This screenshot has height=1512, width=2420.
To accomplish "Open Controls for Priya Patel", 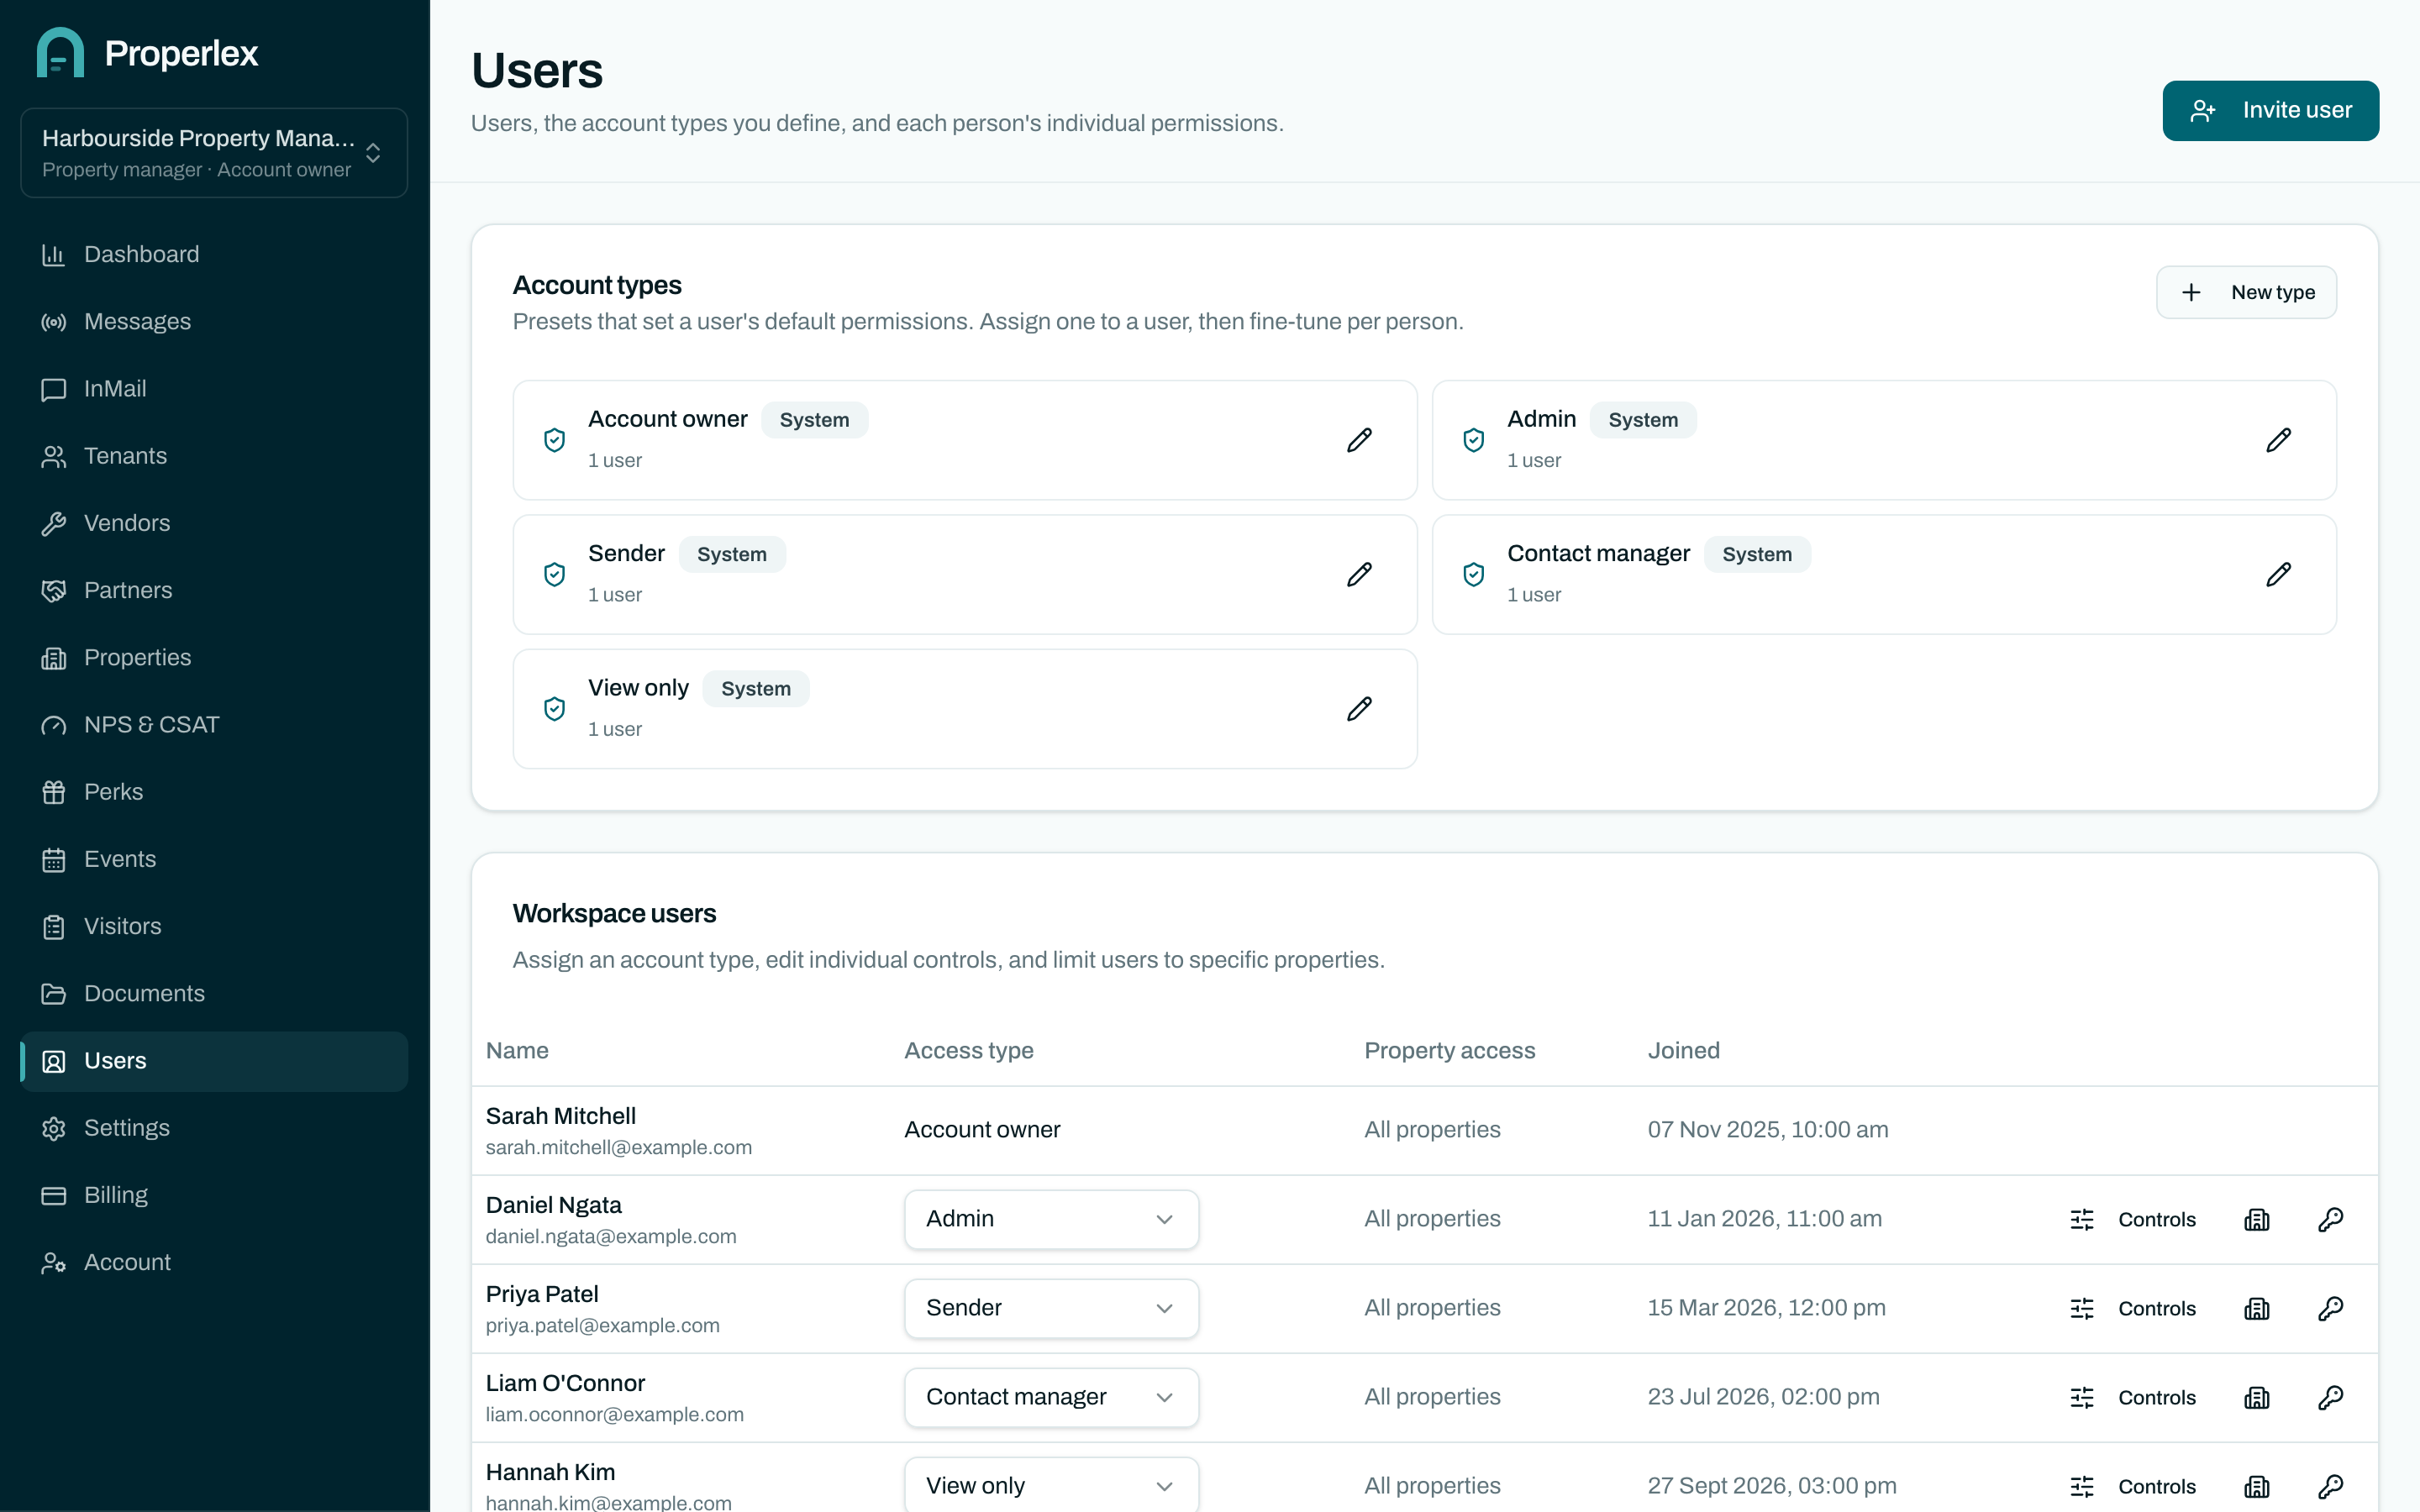I will (2133, 1308).
